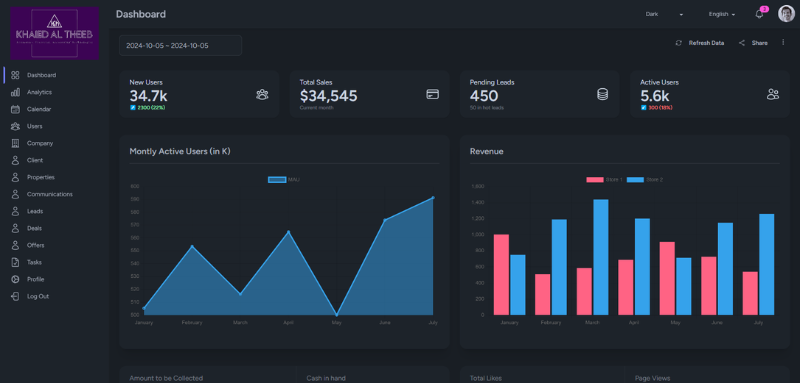800x383 pixels.
Task: Click the Client person icon
Action: tap(15, 160)
